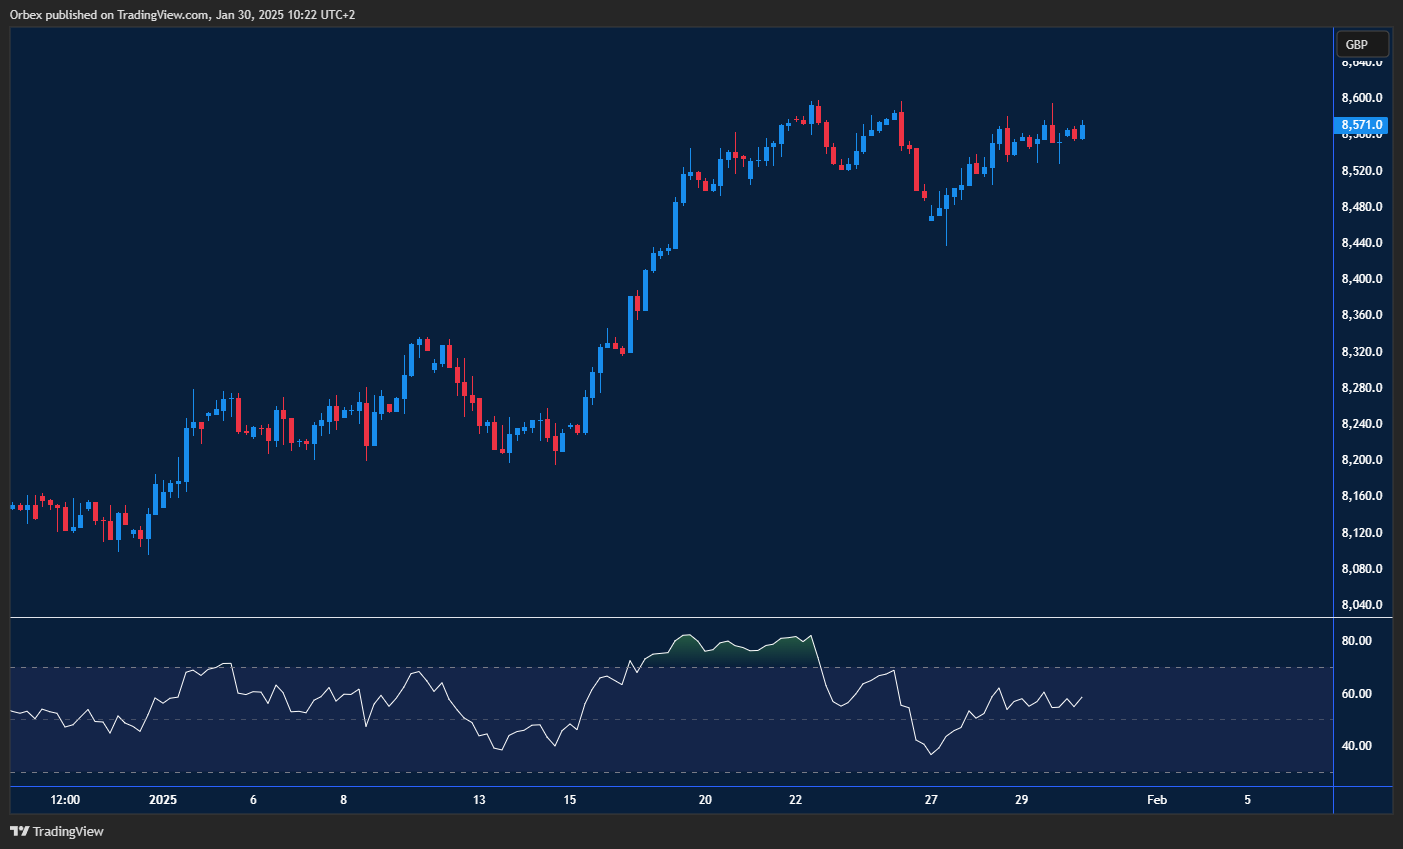Click the divider between chart and RSI panes

(670, 616)
